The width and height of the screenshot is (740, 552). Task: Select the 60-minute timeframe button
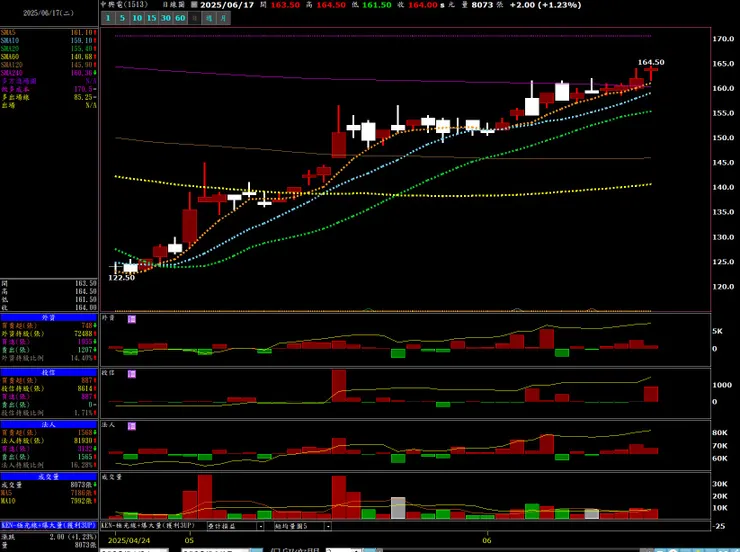pyautogui.click(x=180, y=18)
